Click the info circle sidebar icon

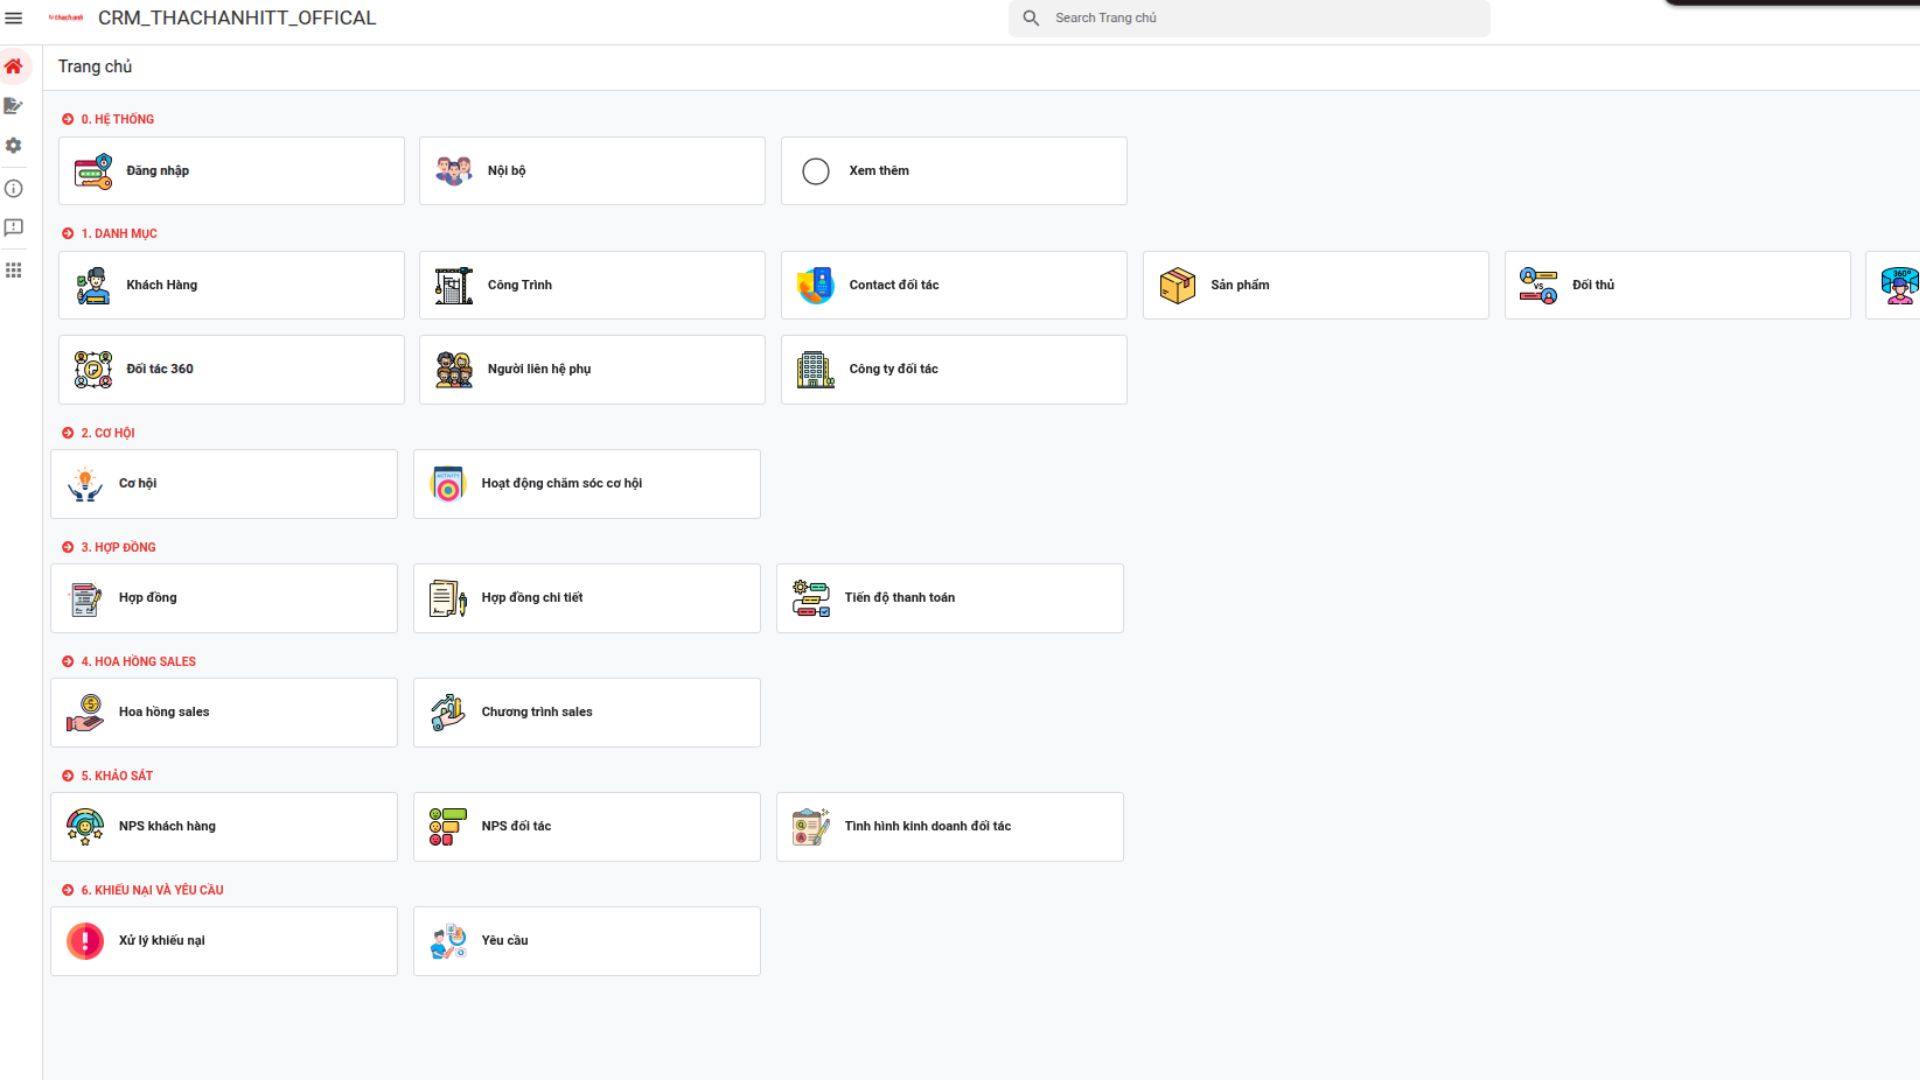tap(14, 189)
